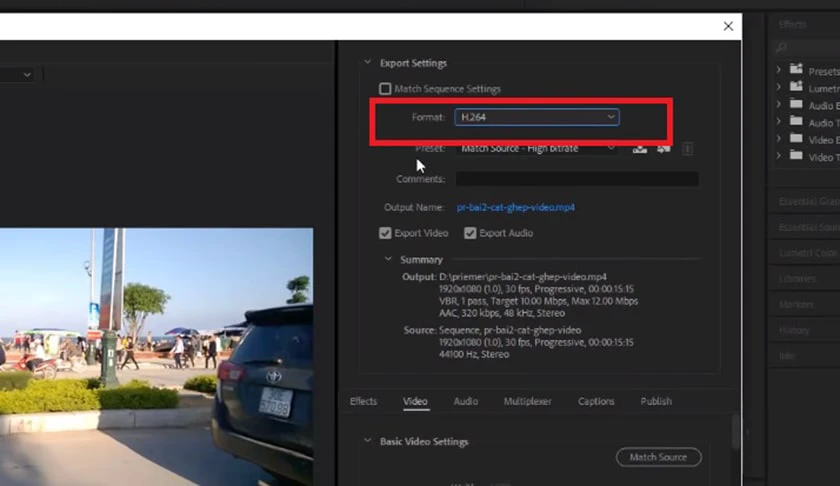Select the Lumetri Presets folder icon
840x486 pixels.
coord(797,86)
